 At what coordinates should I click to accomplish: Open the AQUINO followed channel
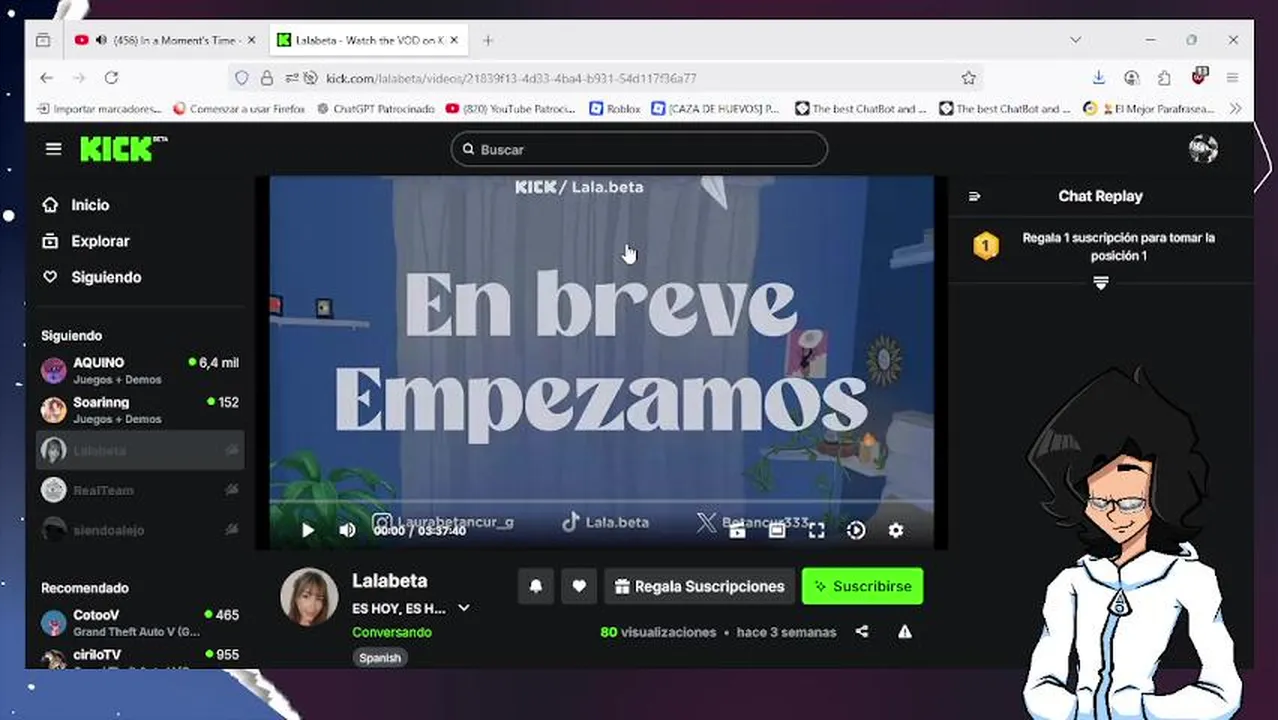pyautogui.click(x=140, y=370)
